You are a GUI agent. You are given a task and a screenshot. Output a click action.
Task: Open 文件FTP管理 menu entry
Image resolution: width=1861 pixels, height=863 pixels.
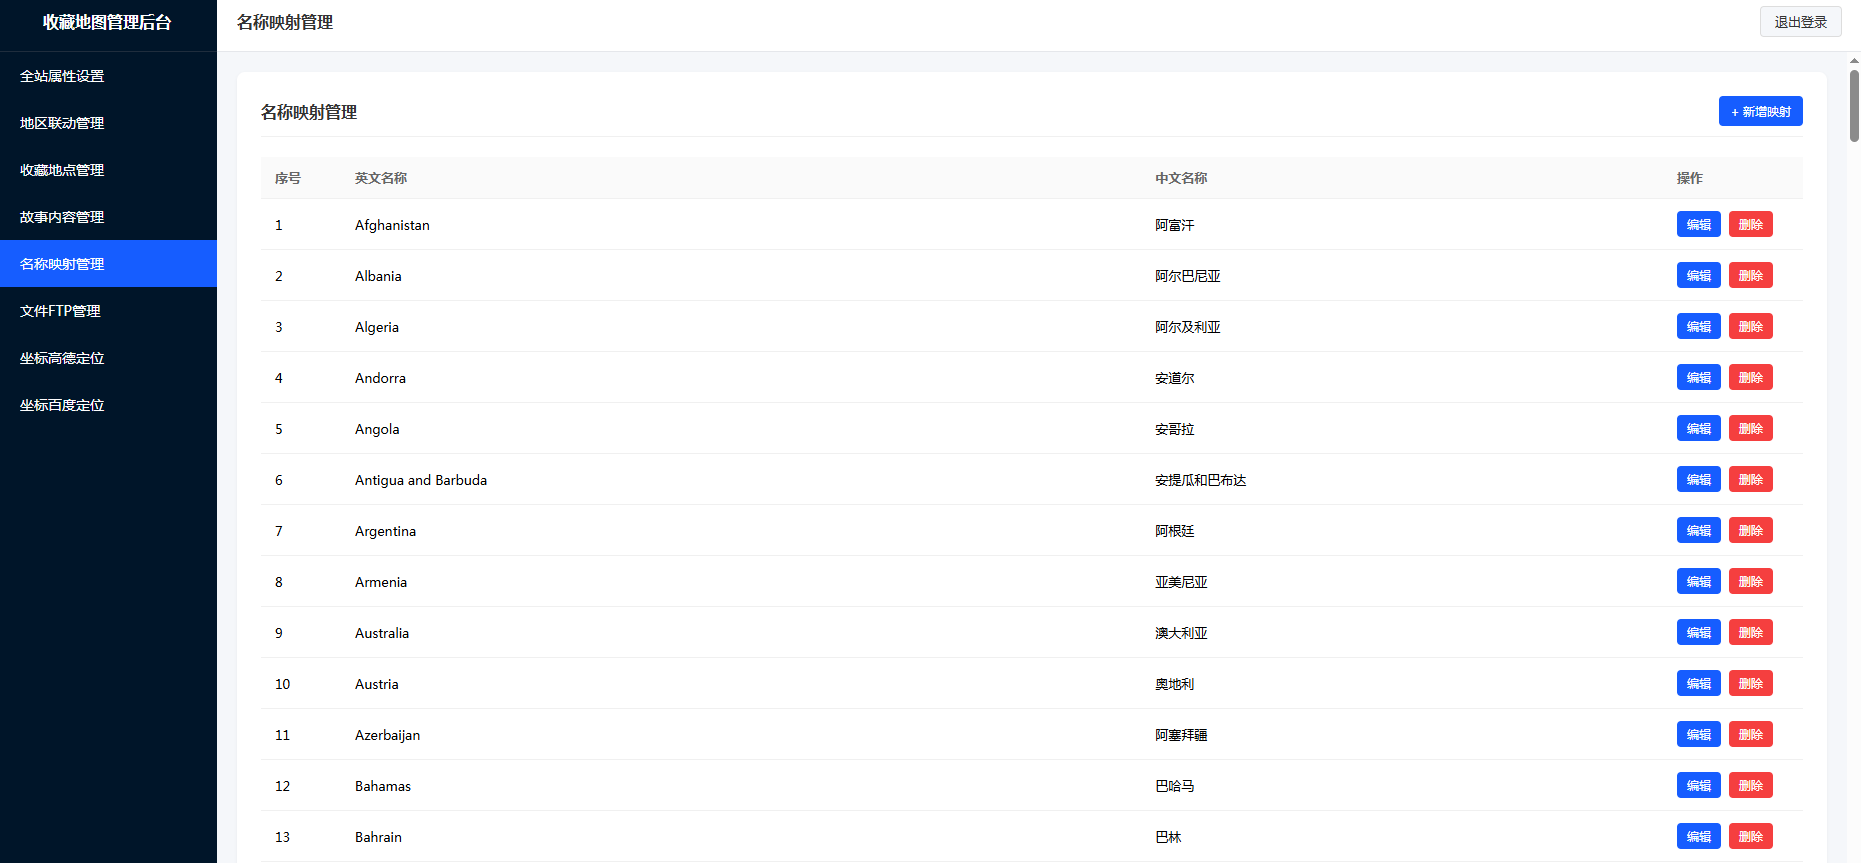point(108,311)
